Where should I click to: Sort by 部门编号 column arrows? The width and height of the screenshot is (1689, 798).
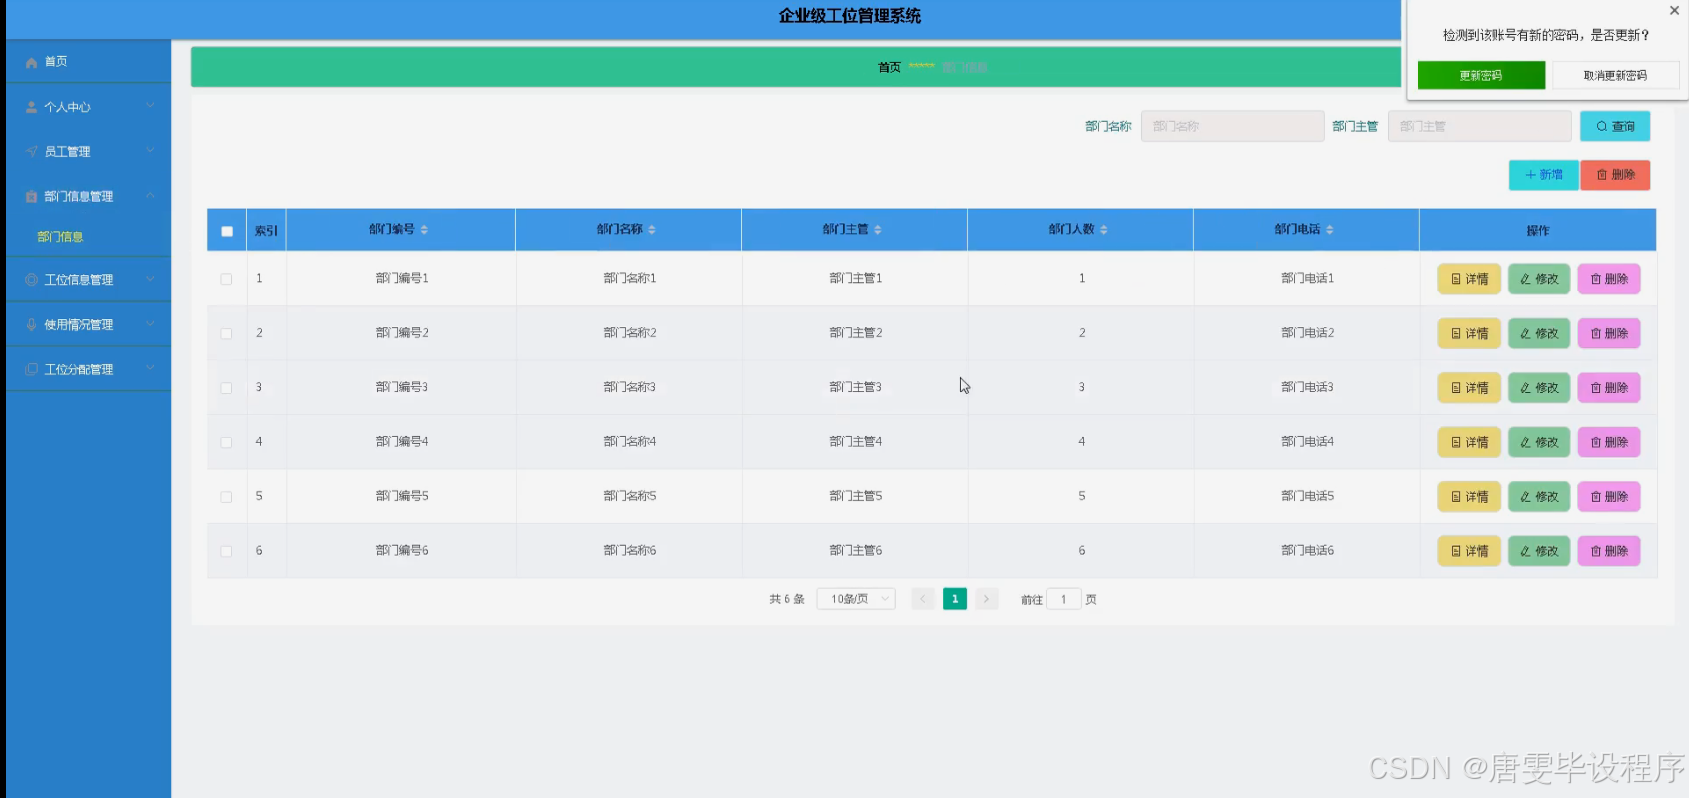click(424, 230)
